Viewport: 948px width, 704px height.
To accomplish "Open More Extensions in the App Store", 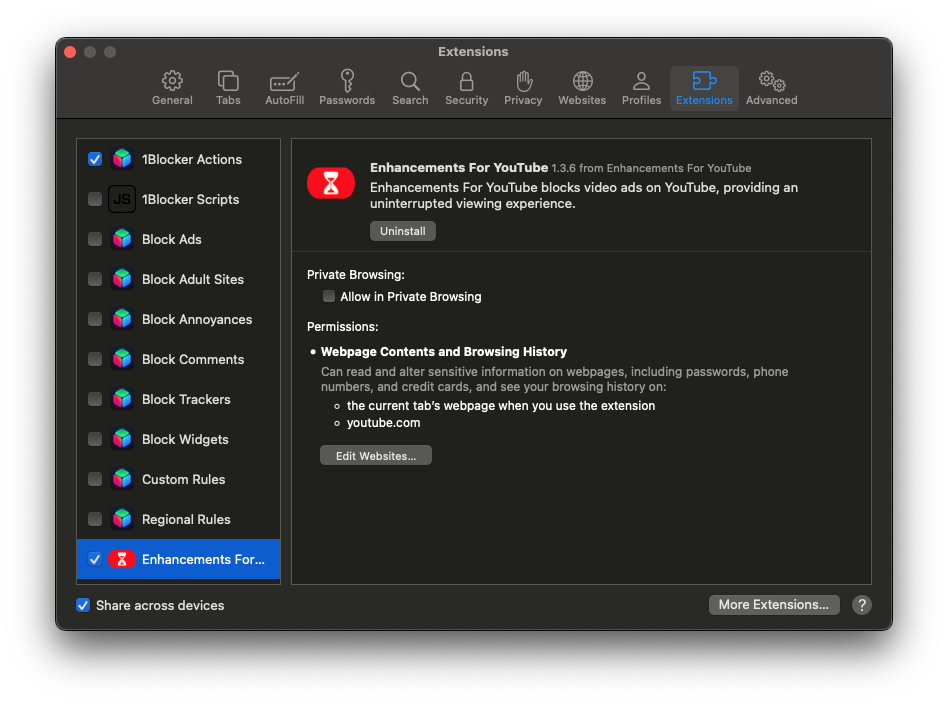I will 774,605.
